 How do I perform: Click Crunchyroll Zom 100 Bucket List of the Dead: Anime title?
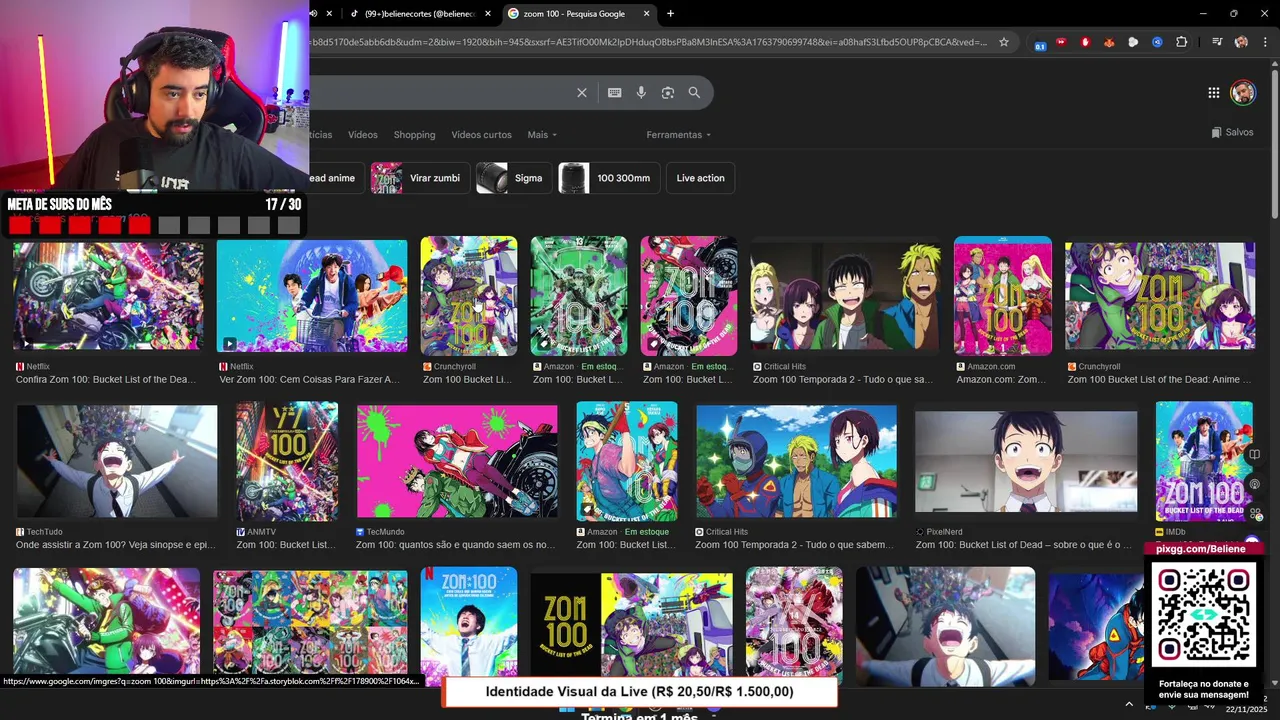click(1159, 380)
